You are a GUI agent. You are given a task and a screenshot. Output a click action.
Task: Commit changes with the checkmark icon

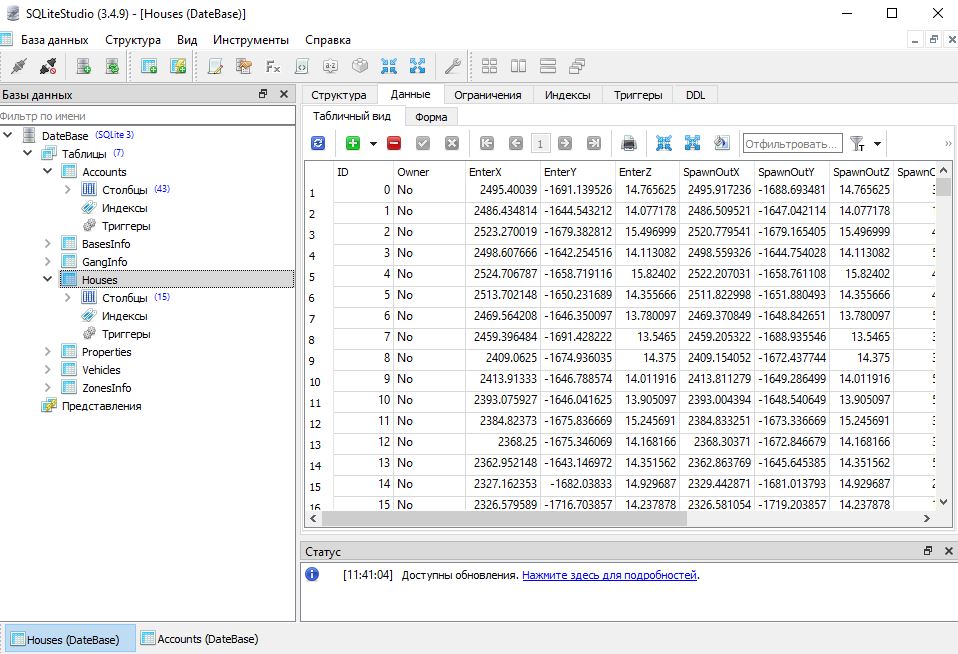point(423,143)
